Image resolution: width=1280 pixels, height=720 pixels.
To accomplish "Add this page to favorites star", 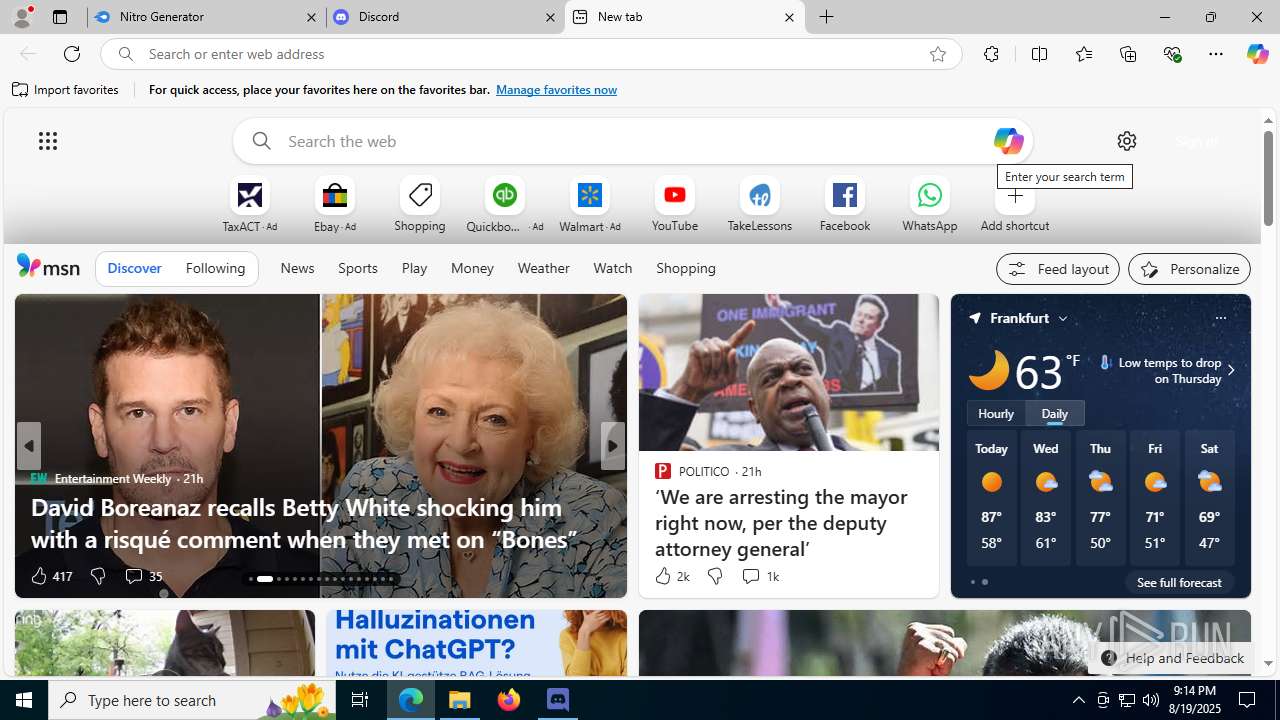I will [938, 54].
